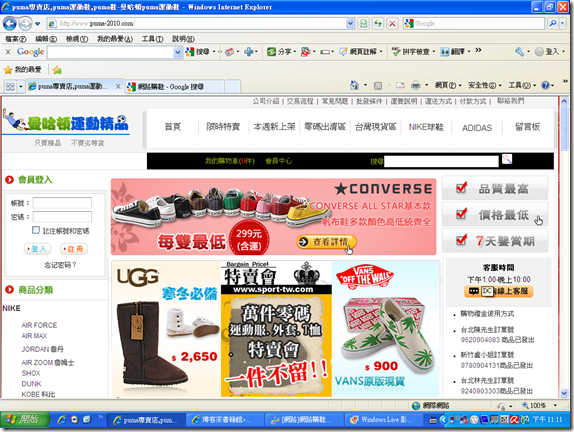Open the recent pages dropdown arrow
This screenshot has height=432, width=574.
pyautogui.click(x=37, y=24)
